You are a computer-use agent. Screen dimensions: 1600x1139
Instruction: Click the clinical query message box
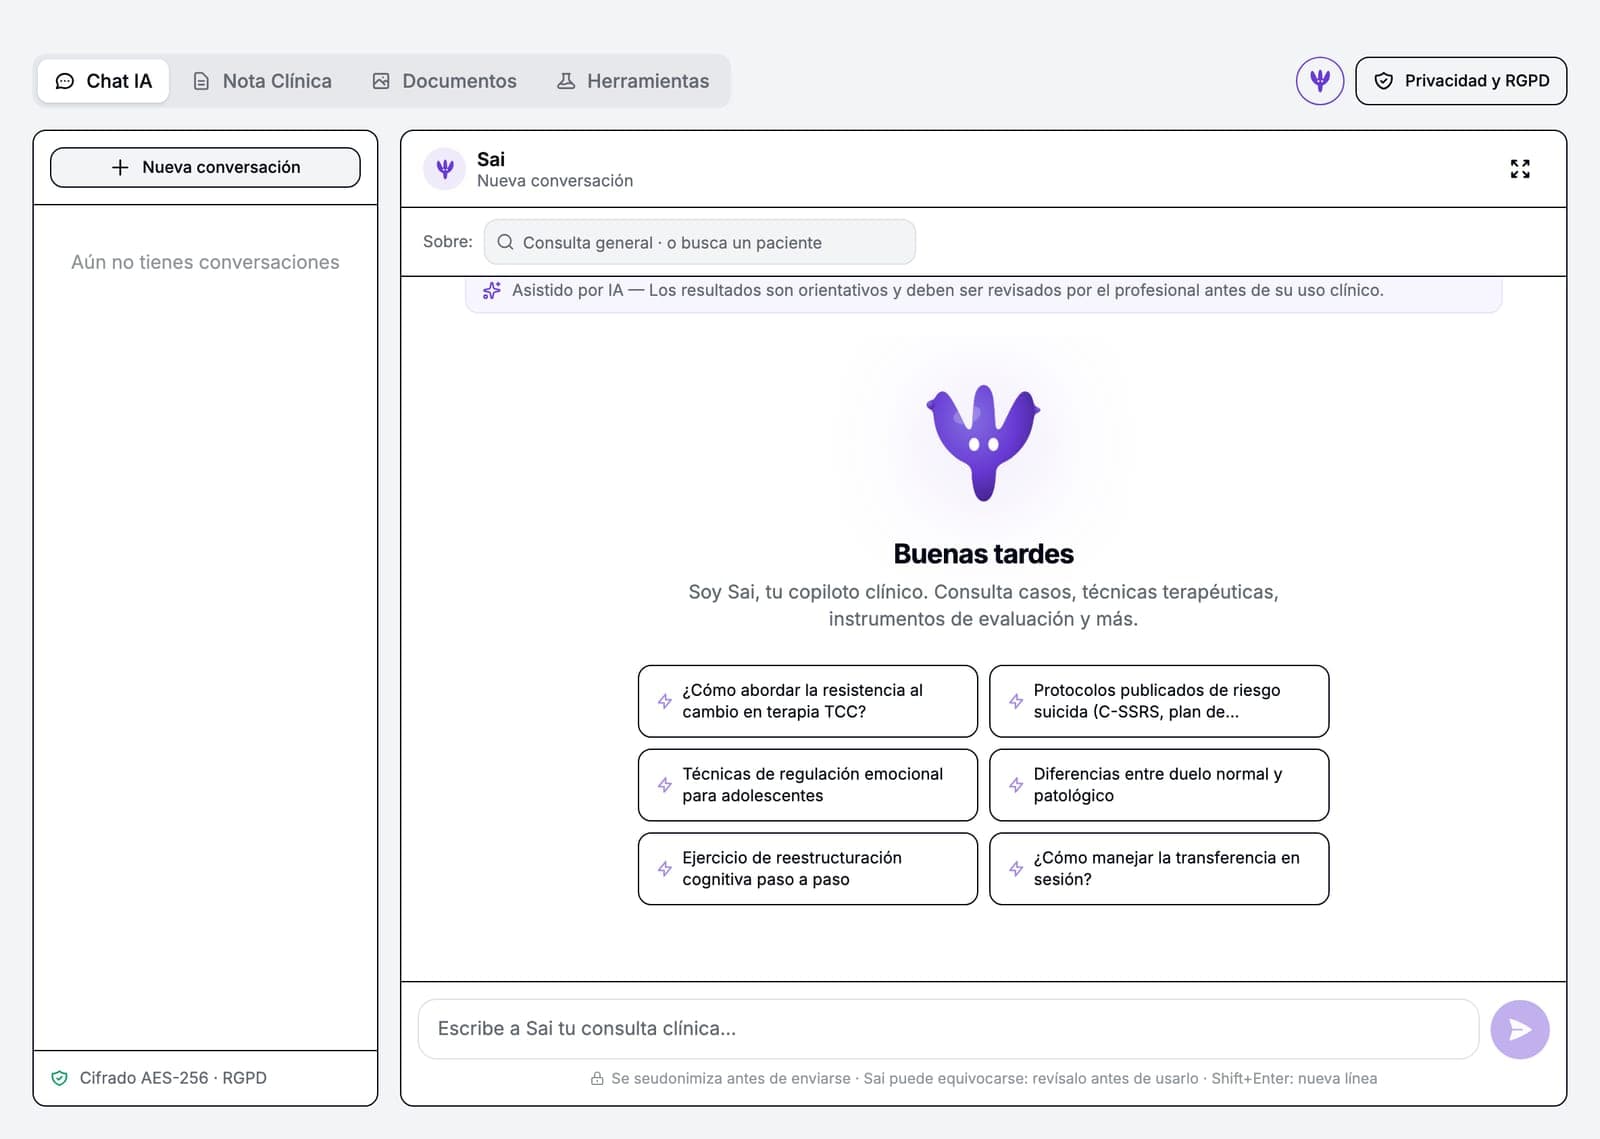coord(948,1029)
